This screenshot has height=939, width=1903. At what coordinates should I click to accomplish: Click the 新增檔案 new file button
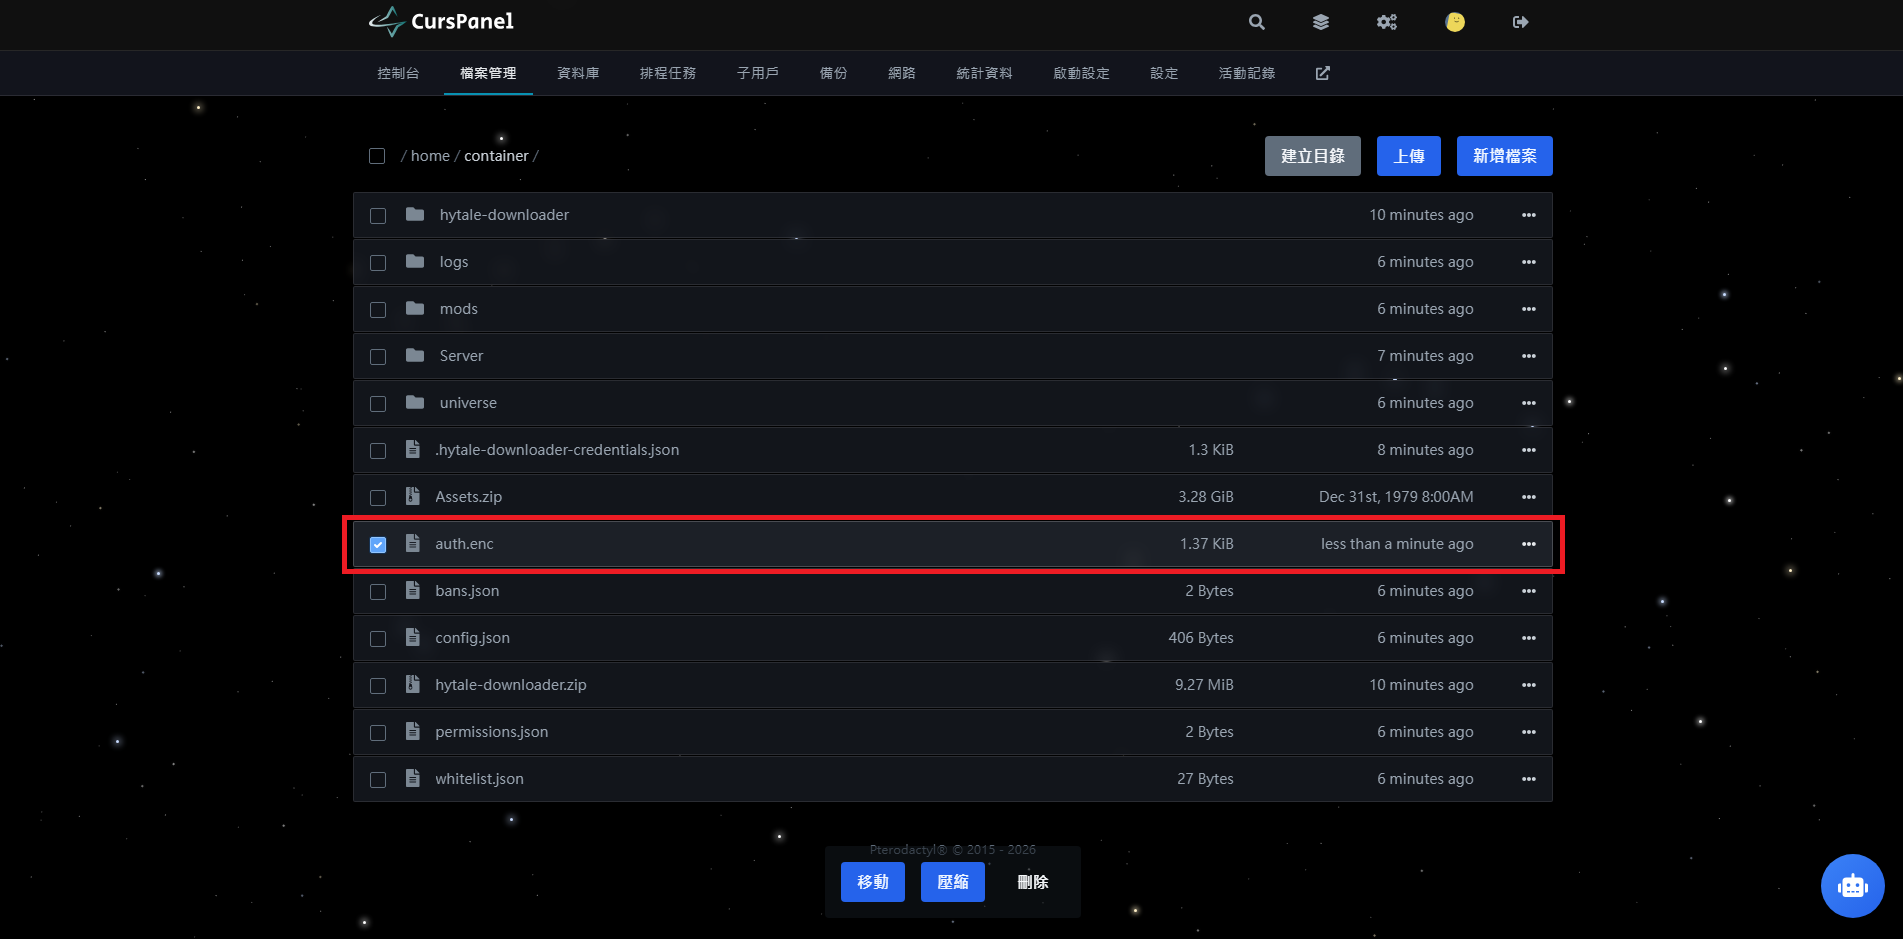(1504, 156)
